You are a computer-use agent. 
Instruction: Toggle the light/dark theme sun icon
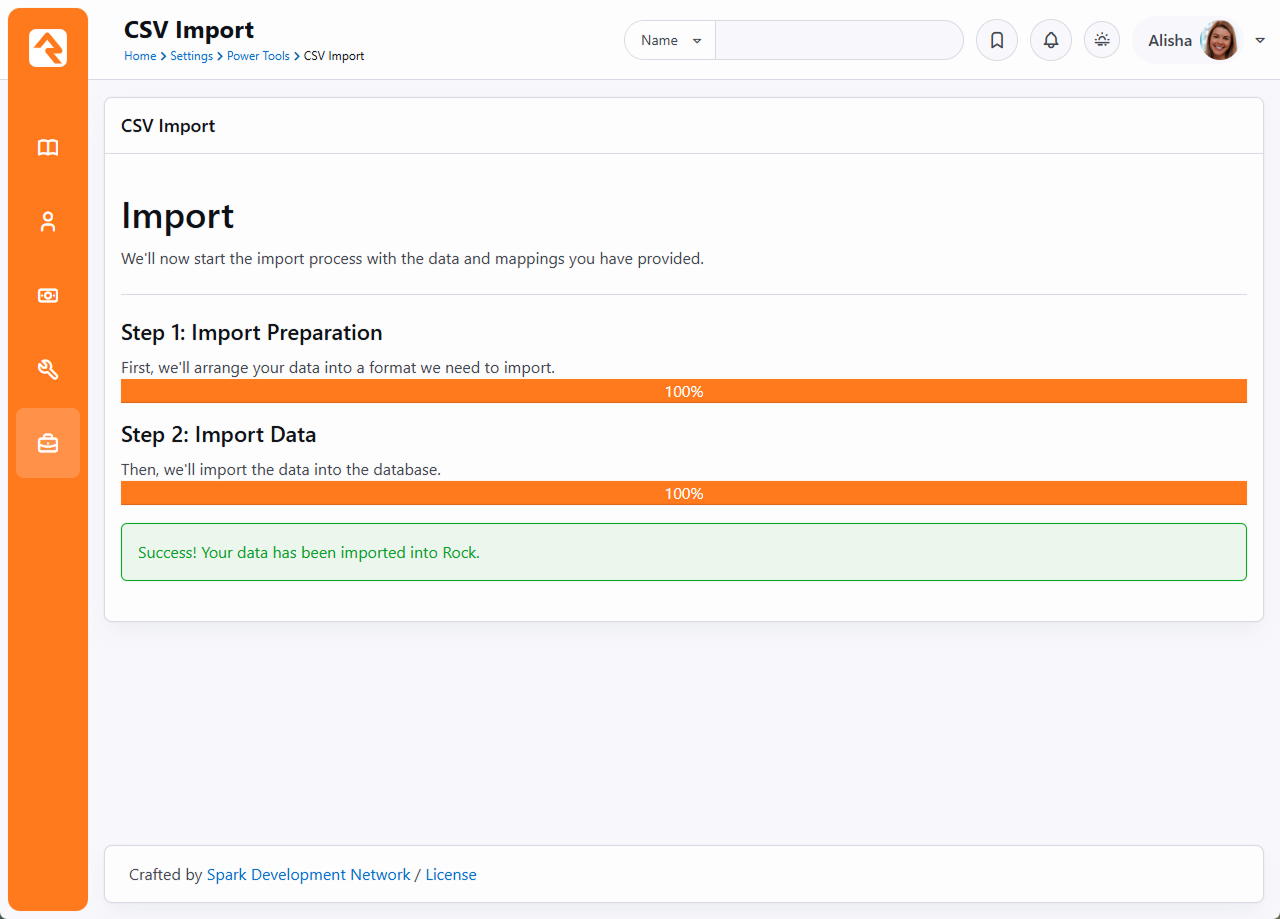1101,41
